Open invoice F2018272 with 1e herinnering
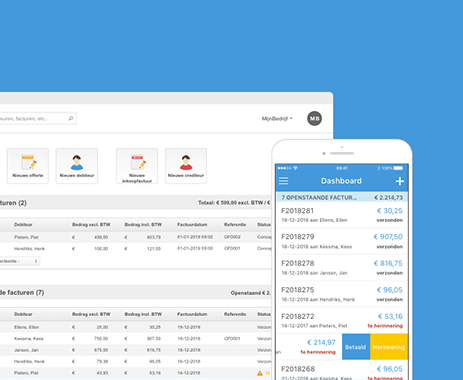The height and width of the screenshot is (380, 463). (x=342, y=321)
